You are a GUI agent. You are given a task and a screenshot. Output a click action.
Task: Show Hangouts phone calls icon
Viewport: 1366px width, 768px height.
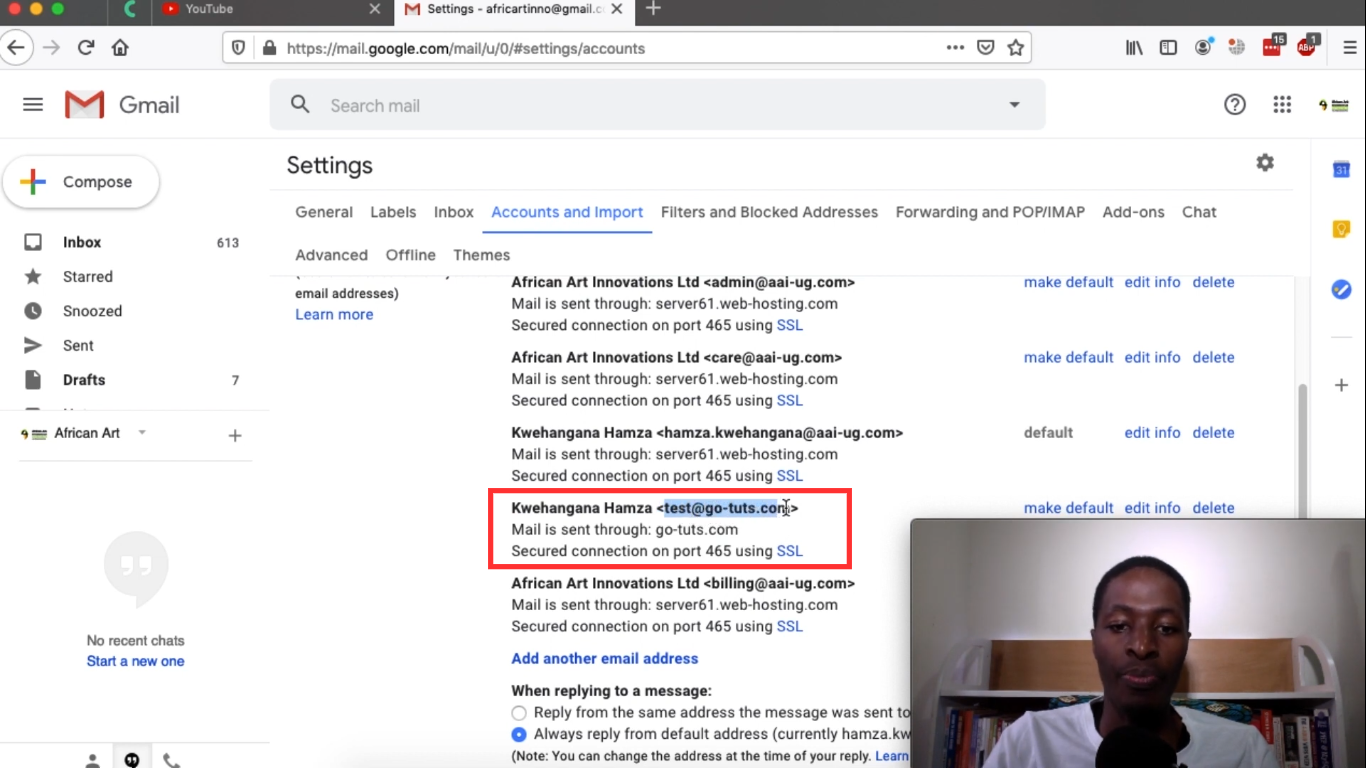[172, 760]
